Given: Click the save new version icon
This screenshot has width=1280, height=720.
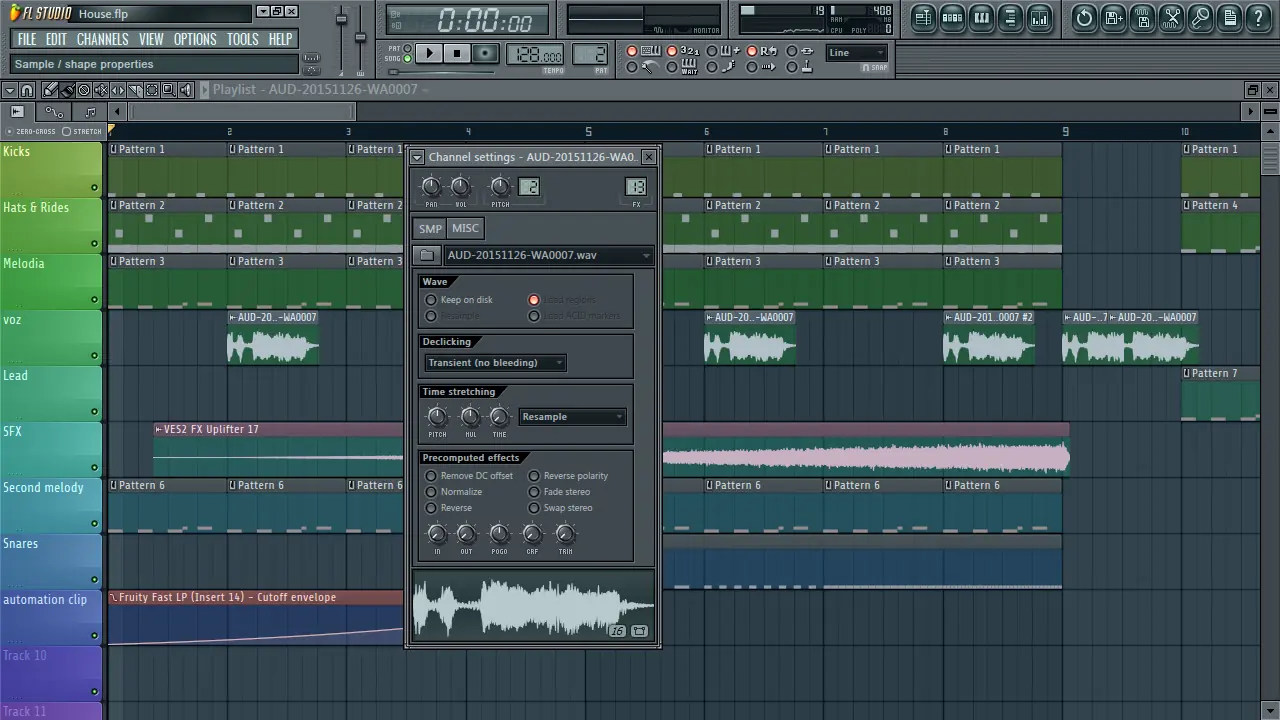Looking at the screenshot, I should click(x=1114, y=17).
